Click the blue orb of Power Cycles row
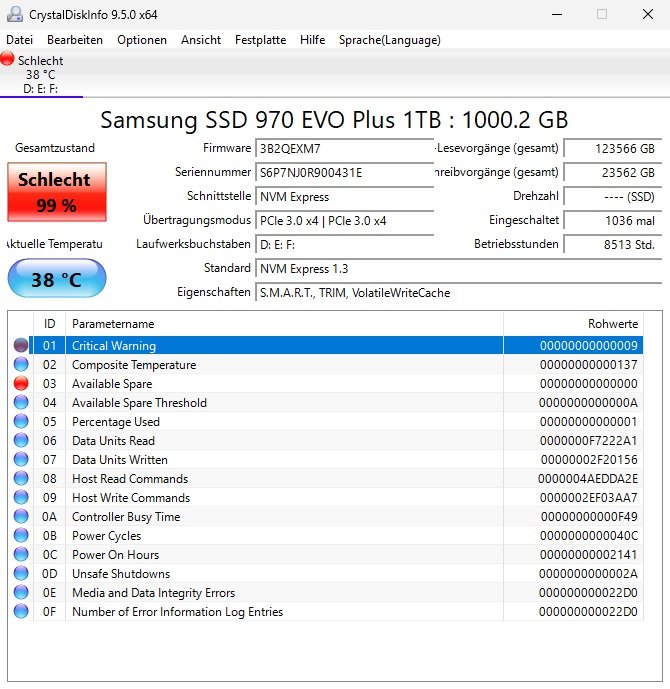This screenshot has width=670, height=689. (21, 535)
